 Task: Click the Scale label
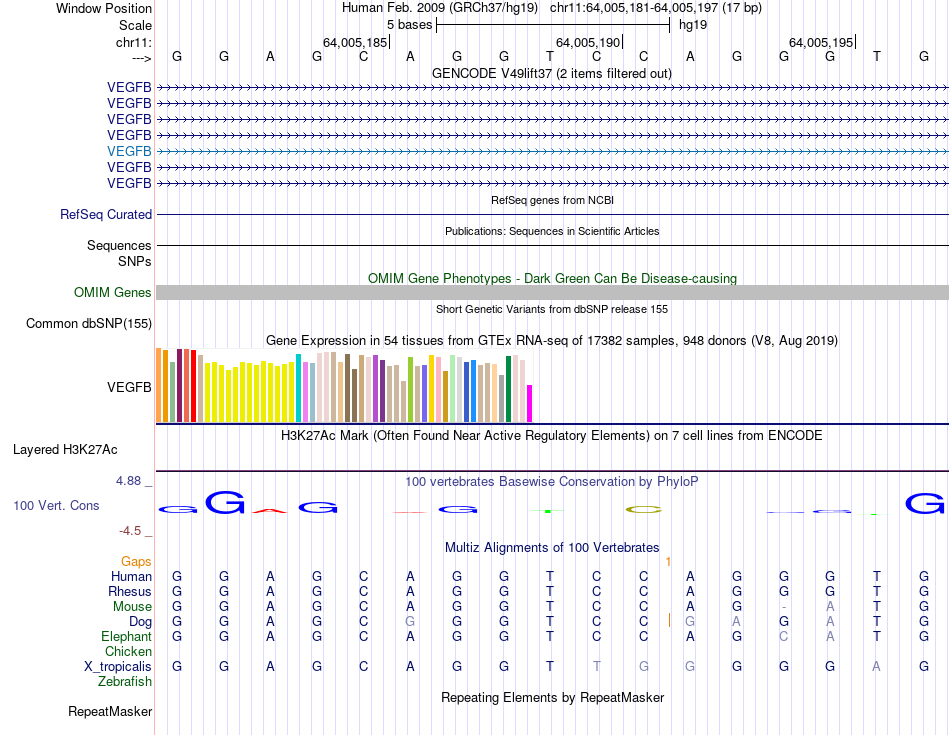(x=135, y=25)
